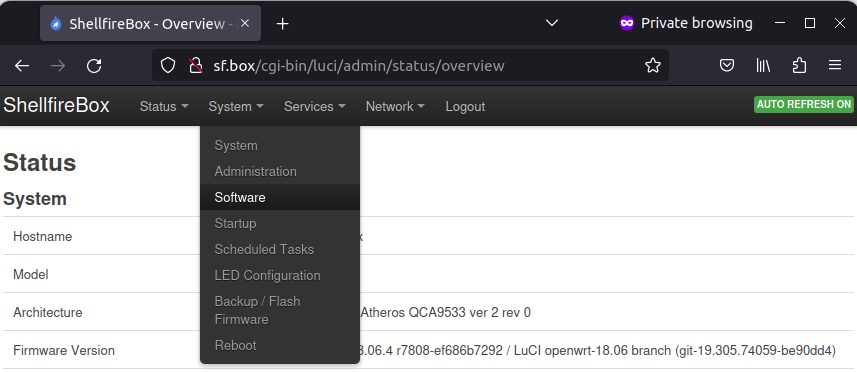The width and height of the screenshot is (857, 372).
Task: Expand the Services dropdown menu
Action: 314,107
